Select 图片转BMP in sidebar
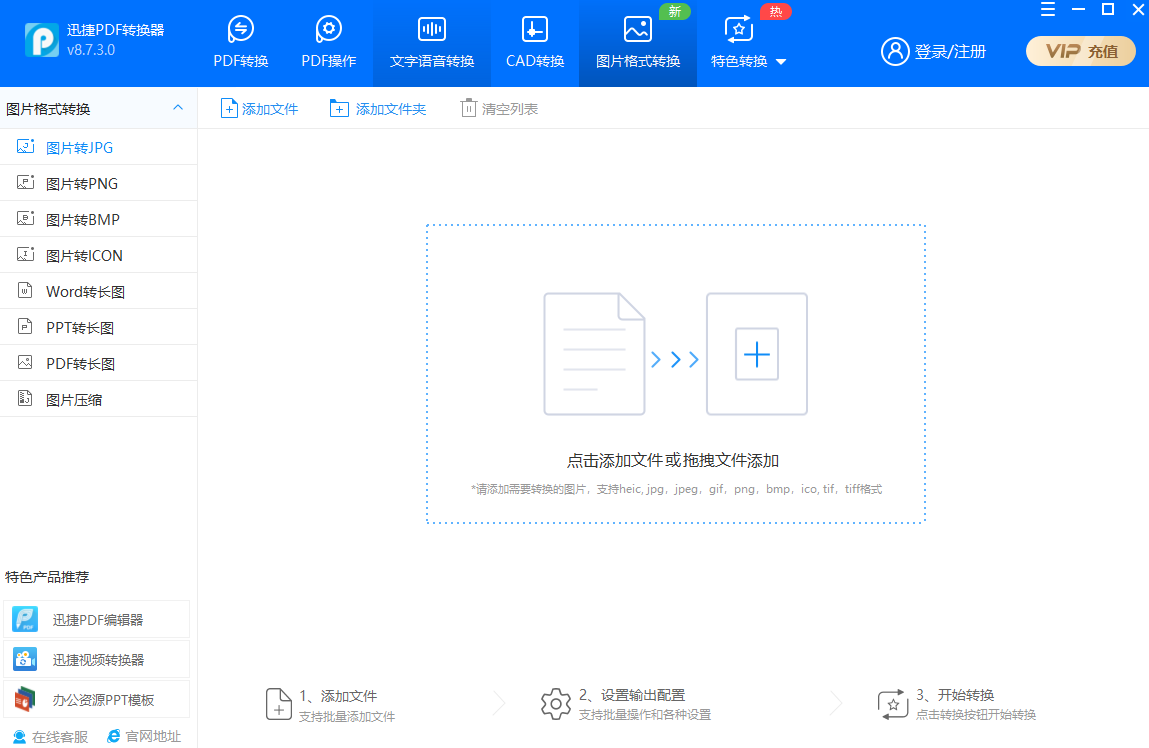The height and width of the screenshot is (748, 1149). [x=98, y=219]
